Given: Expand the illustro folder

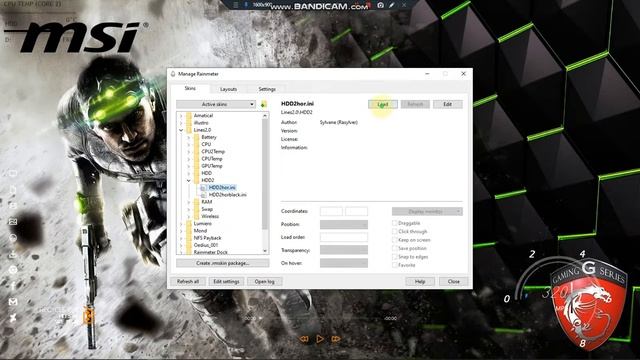Looking at the screenshot, I should pos(181,123).
